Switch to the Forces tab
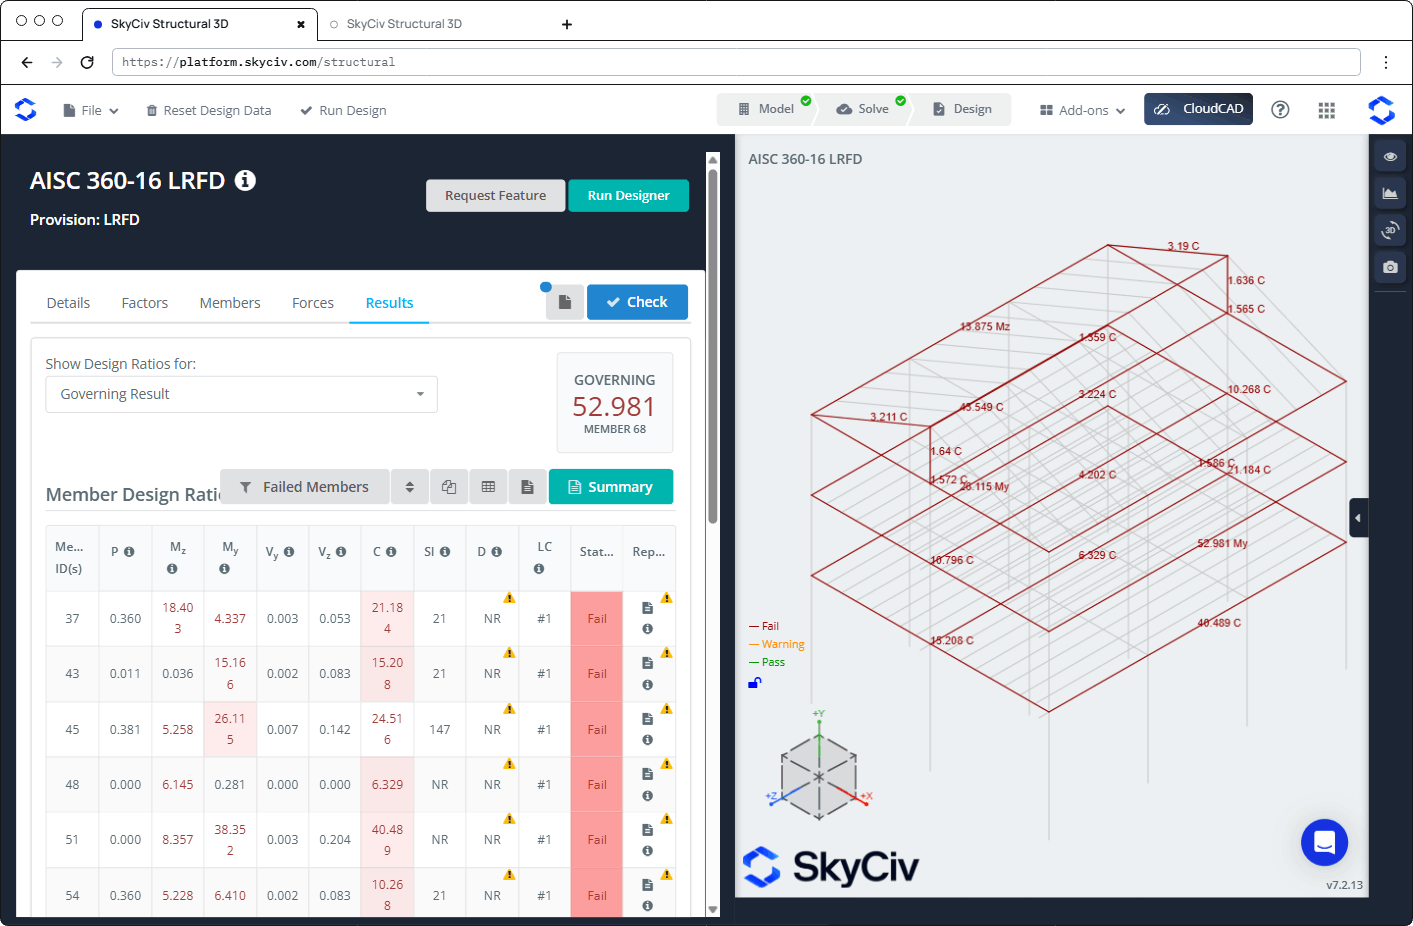 pyautogui.click(x=313, y=303)
